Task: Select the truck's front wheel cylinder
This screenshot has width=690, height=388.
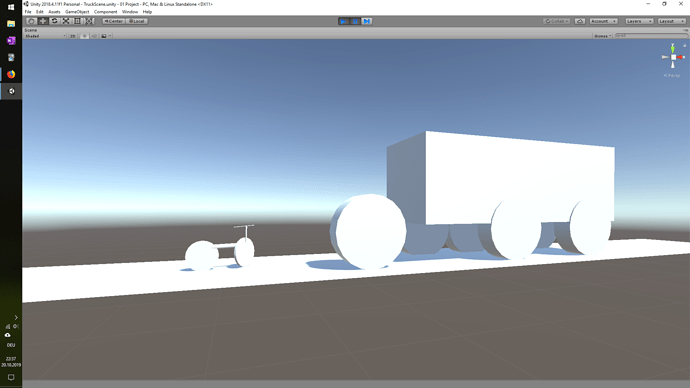Action: pos(369,232)
